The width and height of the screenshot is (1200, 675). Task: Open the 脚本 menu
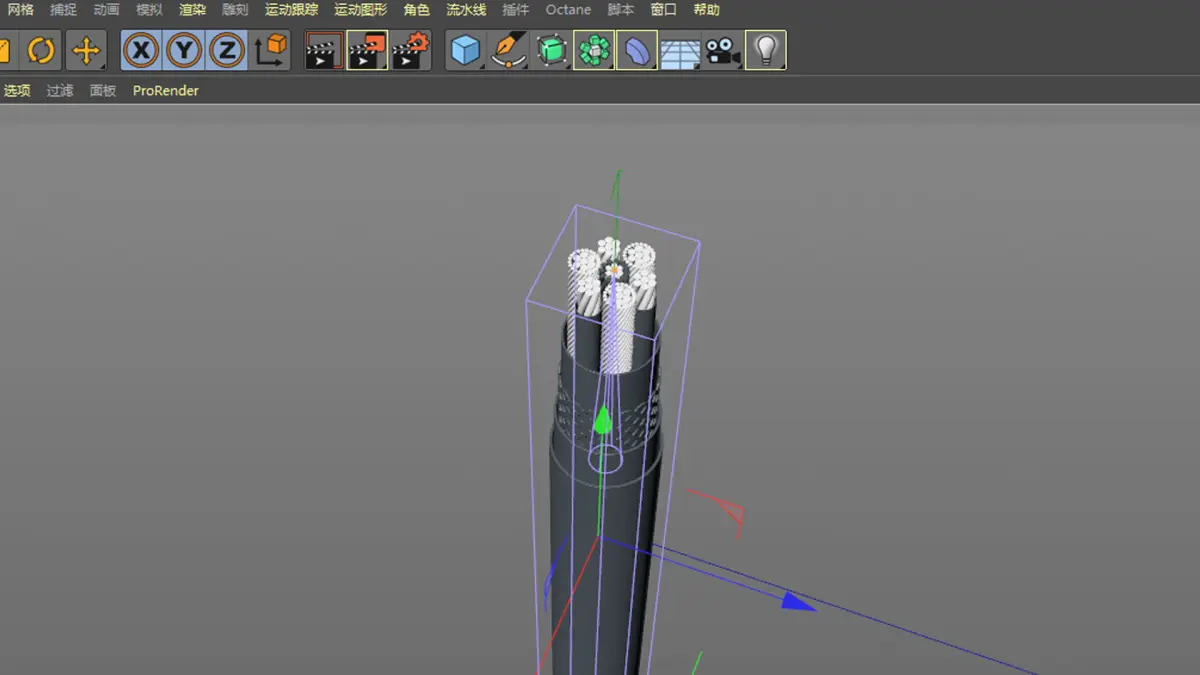pos(621,10)
